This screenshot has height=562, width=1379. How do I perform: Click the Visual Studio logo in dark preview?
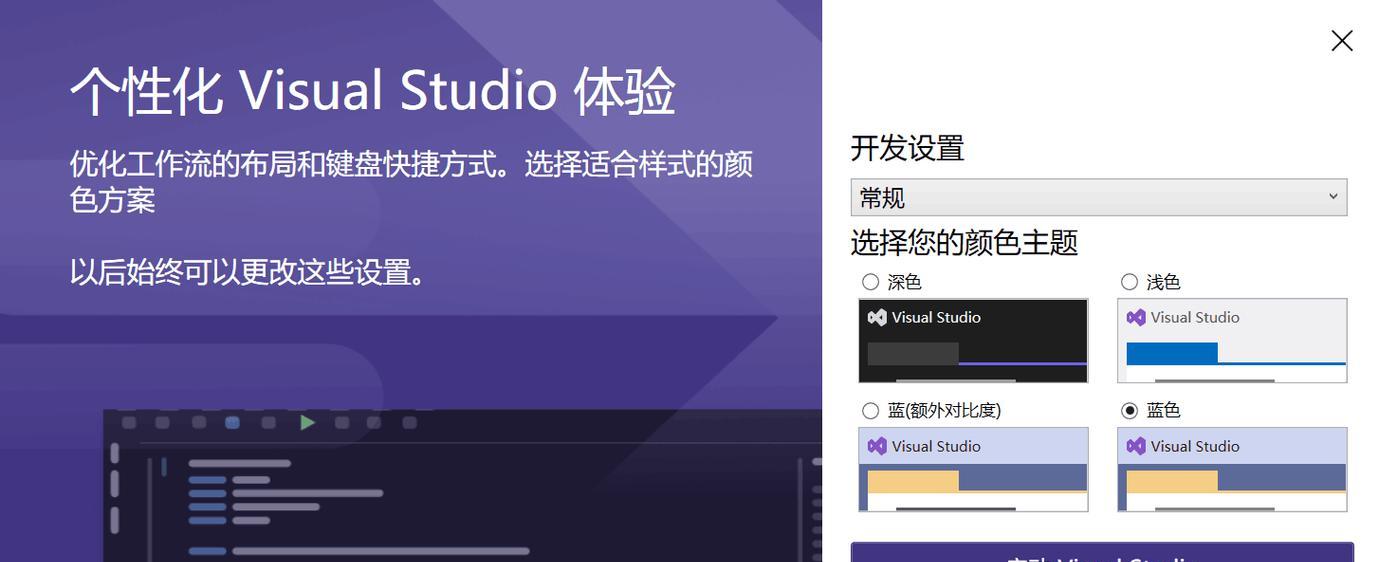tap(877, 317)
